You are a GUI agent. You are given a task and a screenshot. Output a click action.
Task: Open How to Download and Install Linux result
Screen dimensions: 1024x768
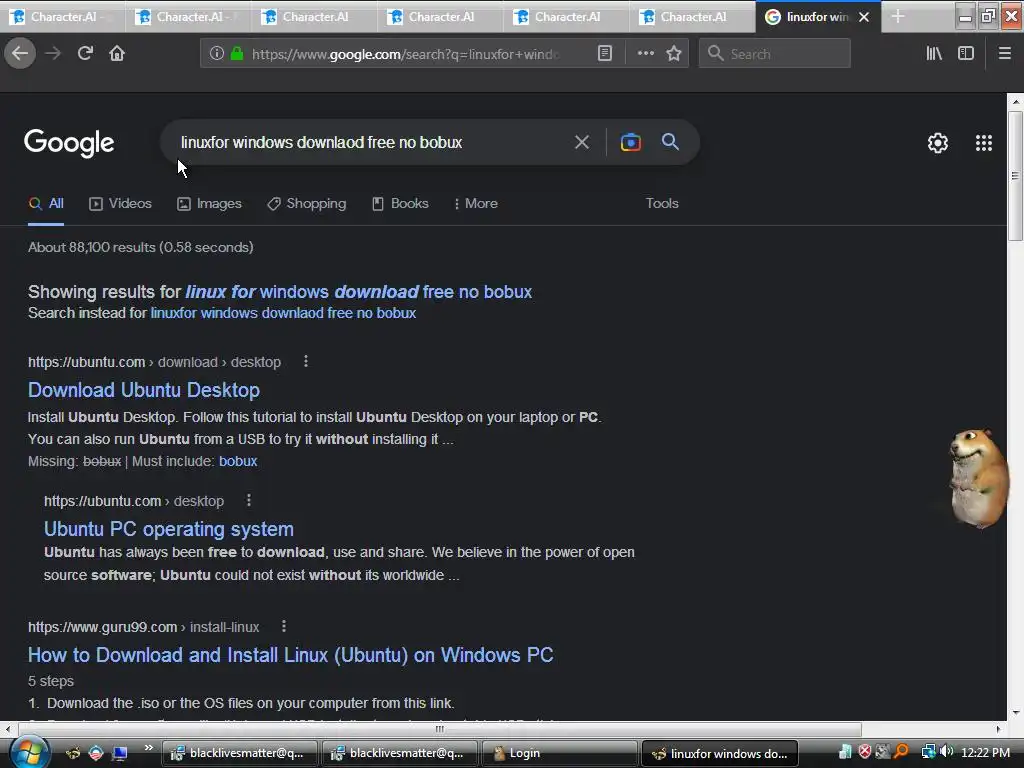pyautogui.click(x=291, y=655)
